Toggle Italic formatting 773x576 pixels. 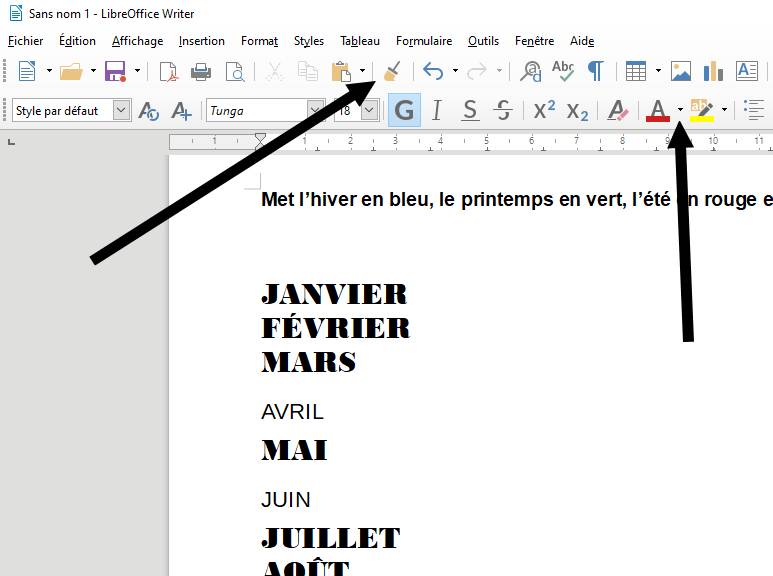[x=437, y=110]
